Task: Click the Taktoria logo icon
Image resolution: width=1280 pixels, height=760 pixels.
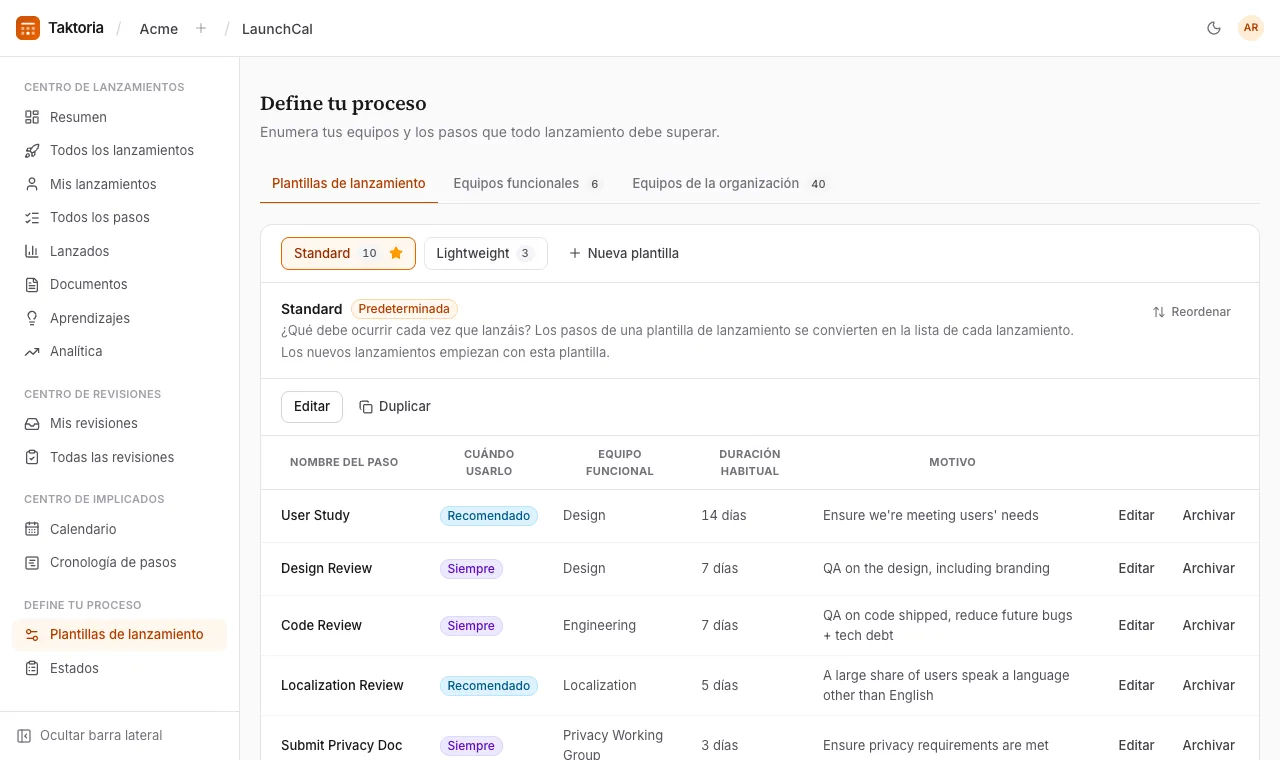Action: coord(28,28)
